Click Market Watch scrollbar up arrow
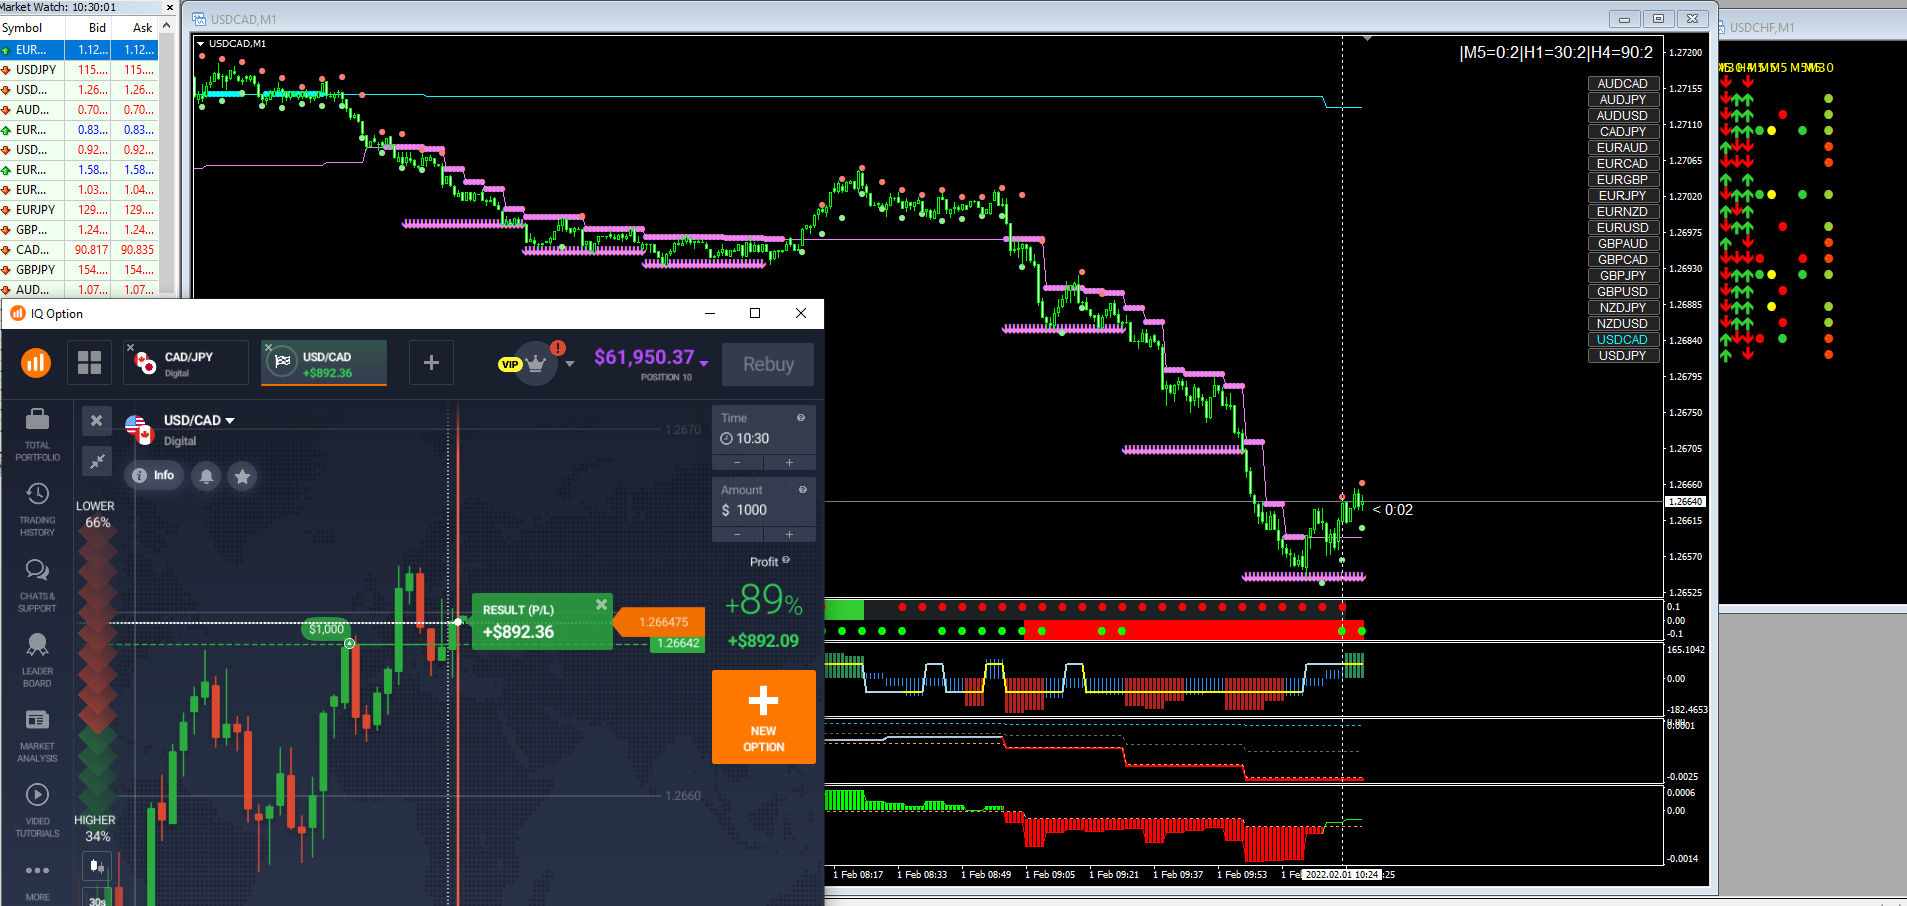 pos(167,26)
